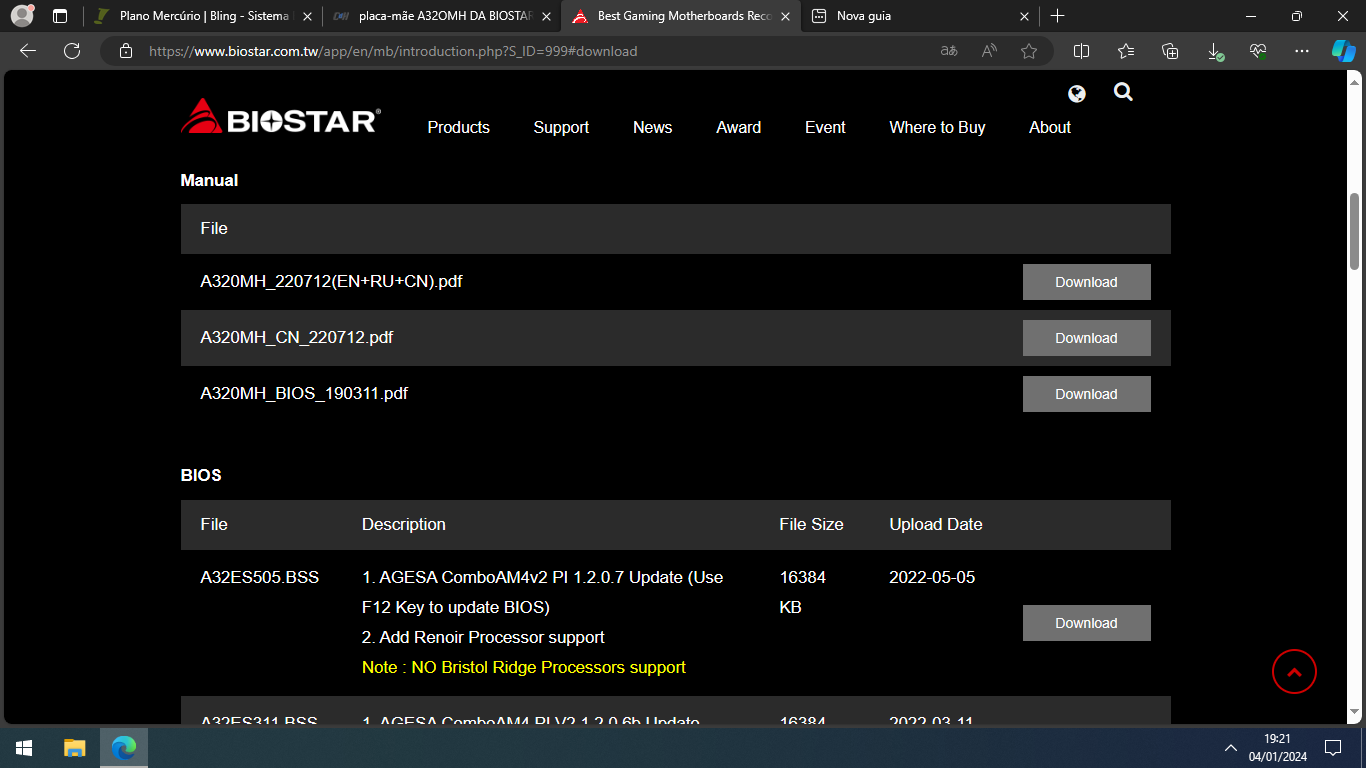1366x768 pixels.
Task: Open the Copilot sidebar icon
Action: 1344,51
